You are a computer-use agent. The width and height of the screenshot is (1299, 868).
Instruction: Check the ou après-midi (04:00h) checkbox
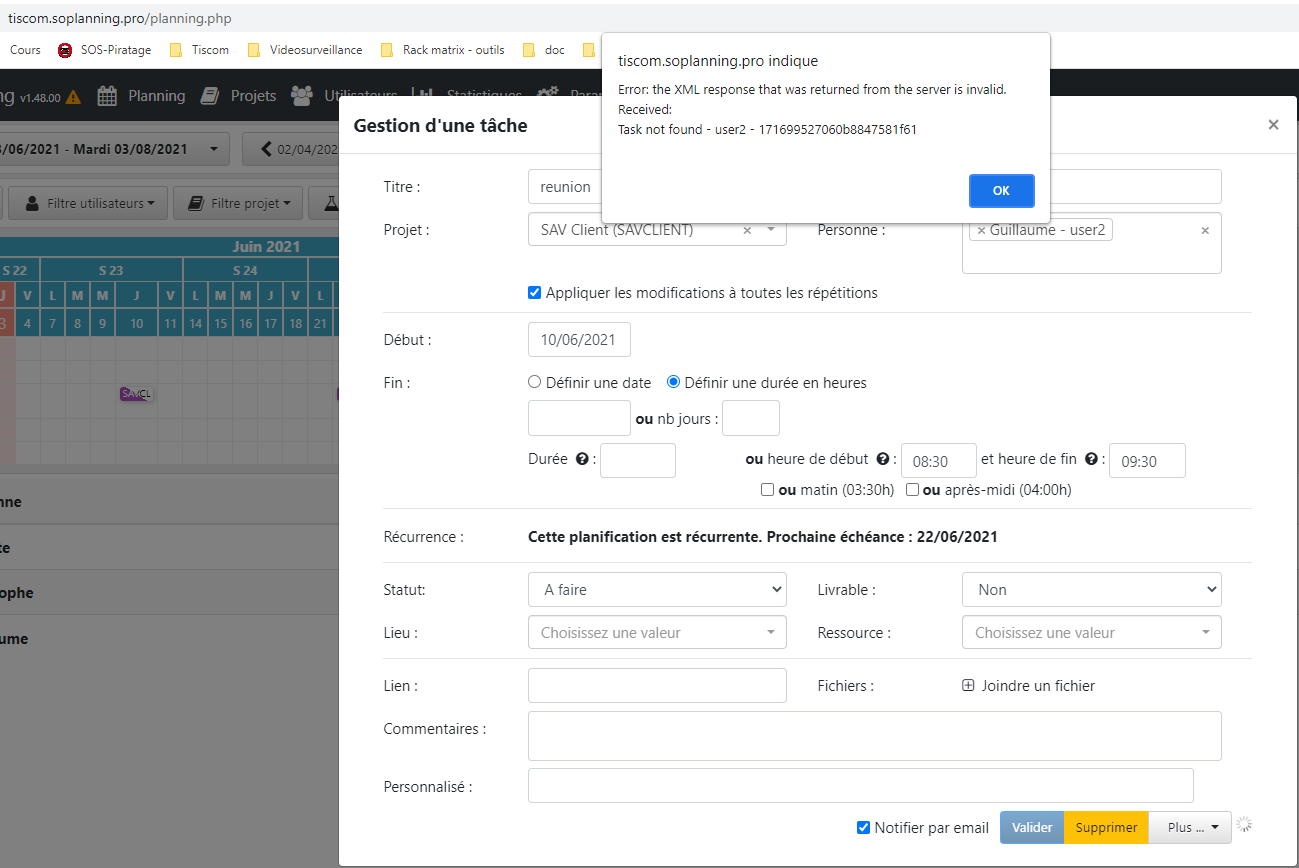[912, 490]
